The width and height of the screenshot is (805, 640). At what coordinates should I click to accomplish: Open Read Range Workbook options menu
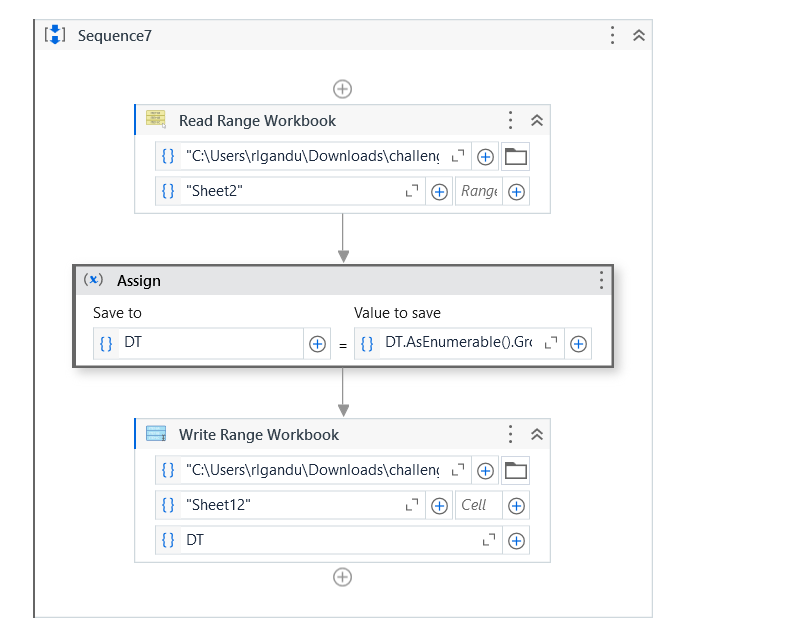coord(511,121)
